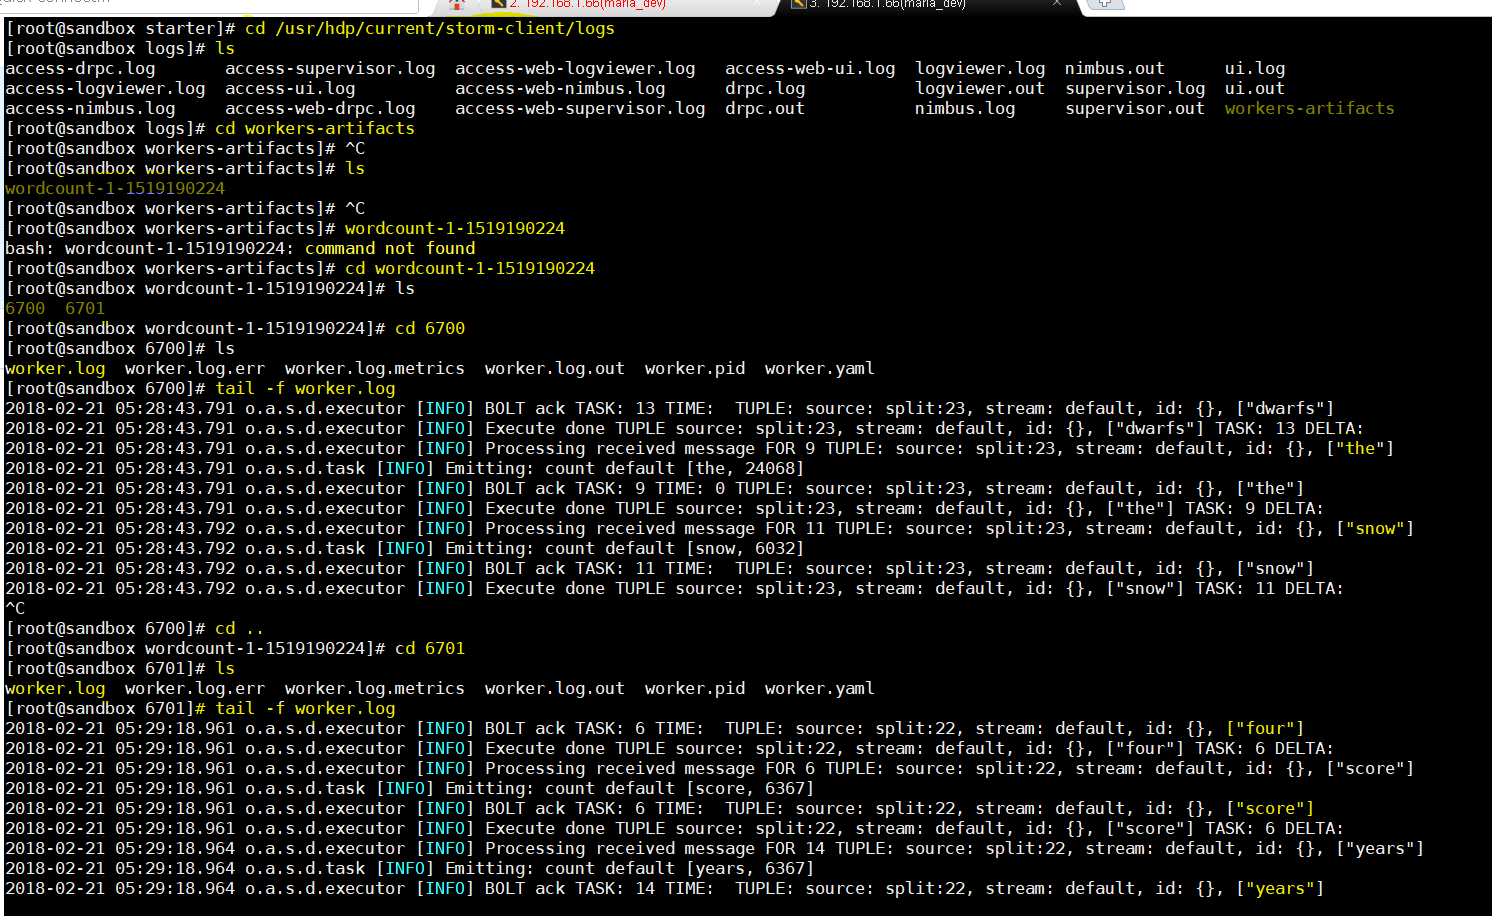The image size is (1492, 917).
Task: Click the access-supervisor.log file name
Action: point(330,69)
